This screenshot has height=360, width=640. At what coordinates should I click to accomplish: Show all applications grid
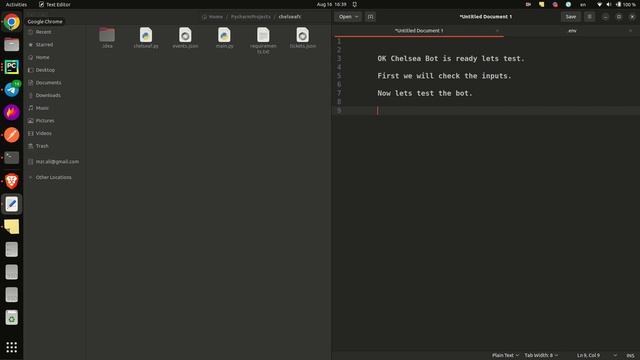[11, 347]
